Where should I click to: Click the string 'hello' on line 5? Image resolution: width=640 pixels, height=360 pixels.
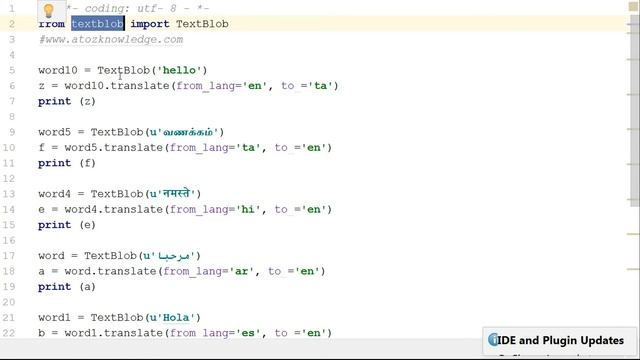pyautogui.click(x=179, y=70)
